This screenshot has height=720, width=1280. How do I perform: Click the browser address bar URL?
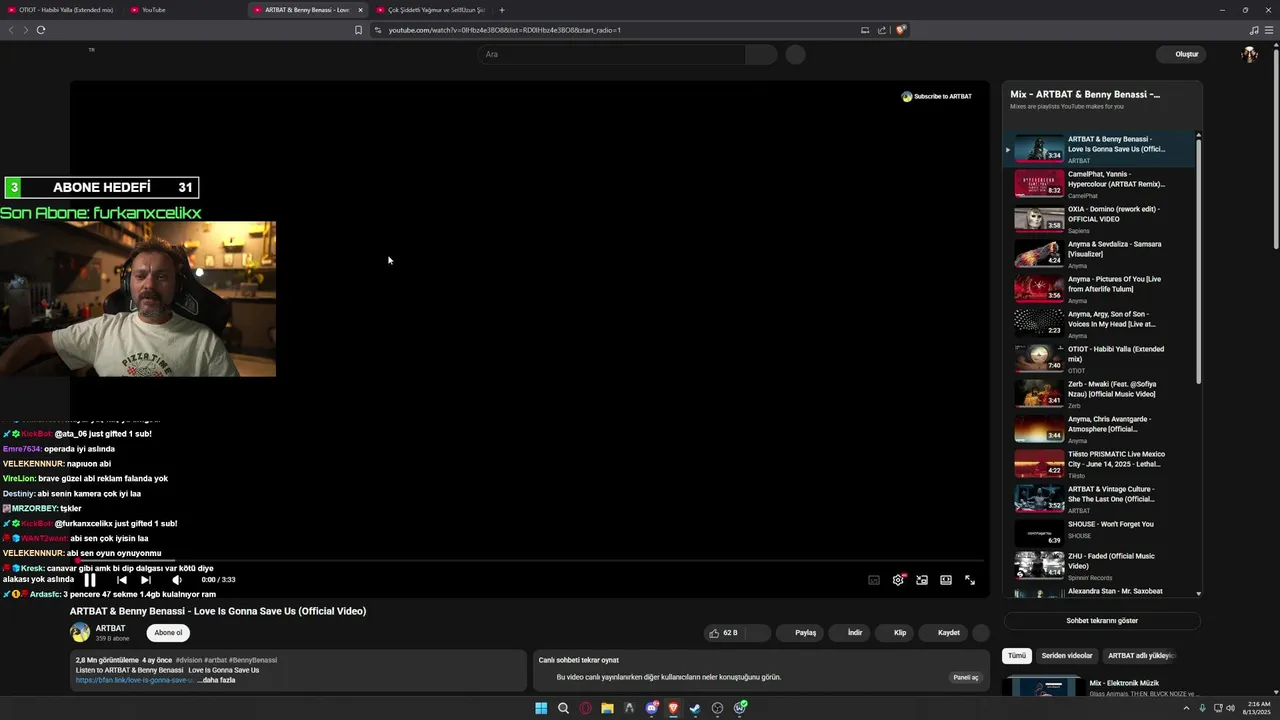[505, 30]
